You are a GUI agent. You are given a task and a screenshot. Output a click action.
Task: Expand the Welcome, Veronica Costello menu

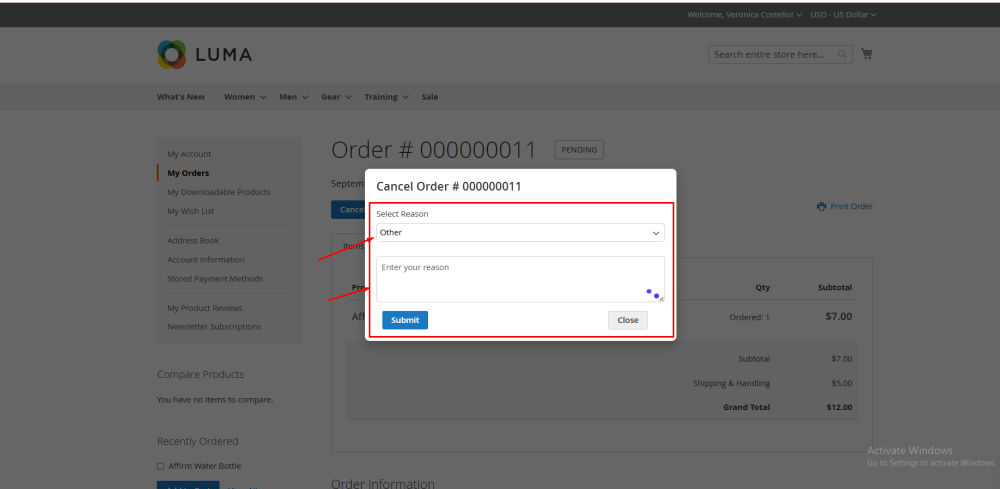click(x=744, y=15)
